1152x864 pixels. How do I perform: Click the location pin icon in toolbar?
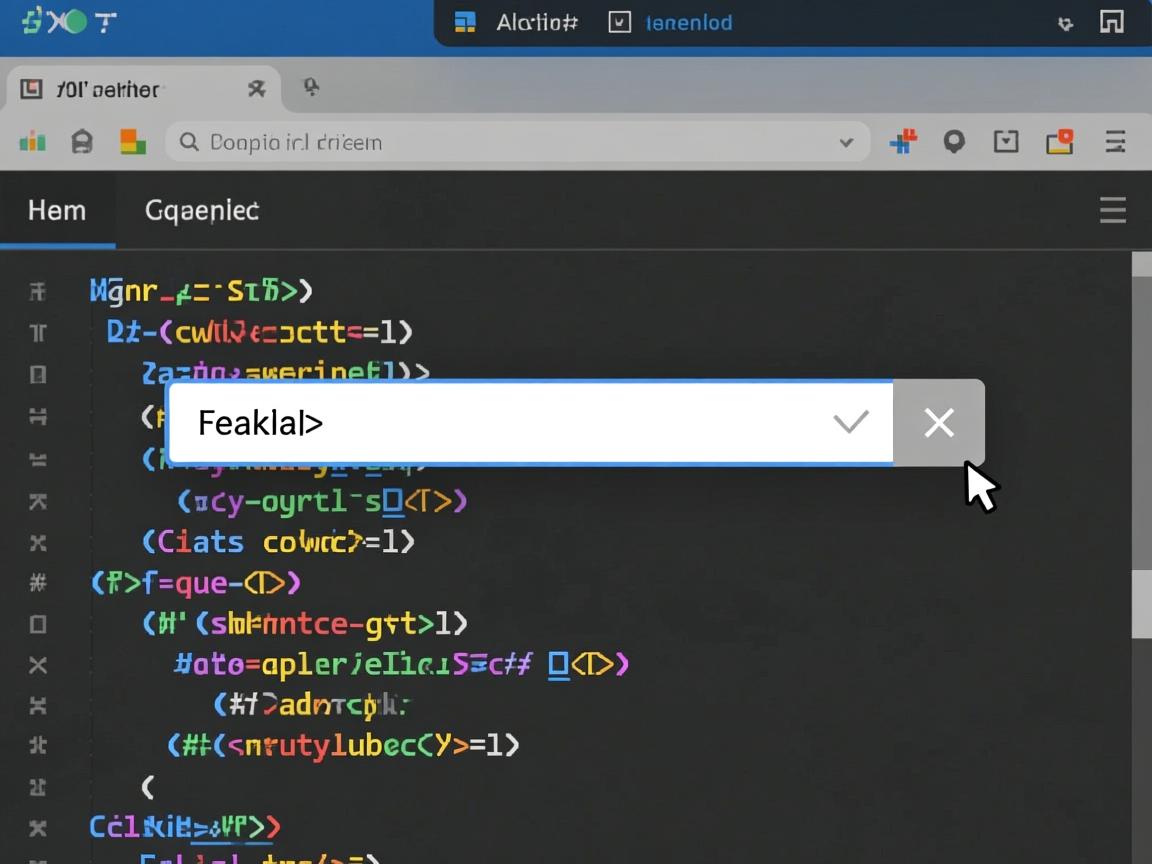click(954, 142)
